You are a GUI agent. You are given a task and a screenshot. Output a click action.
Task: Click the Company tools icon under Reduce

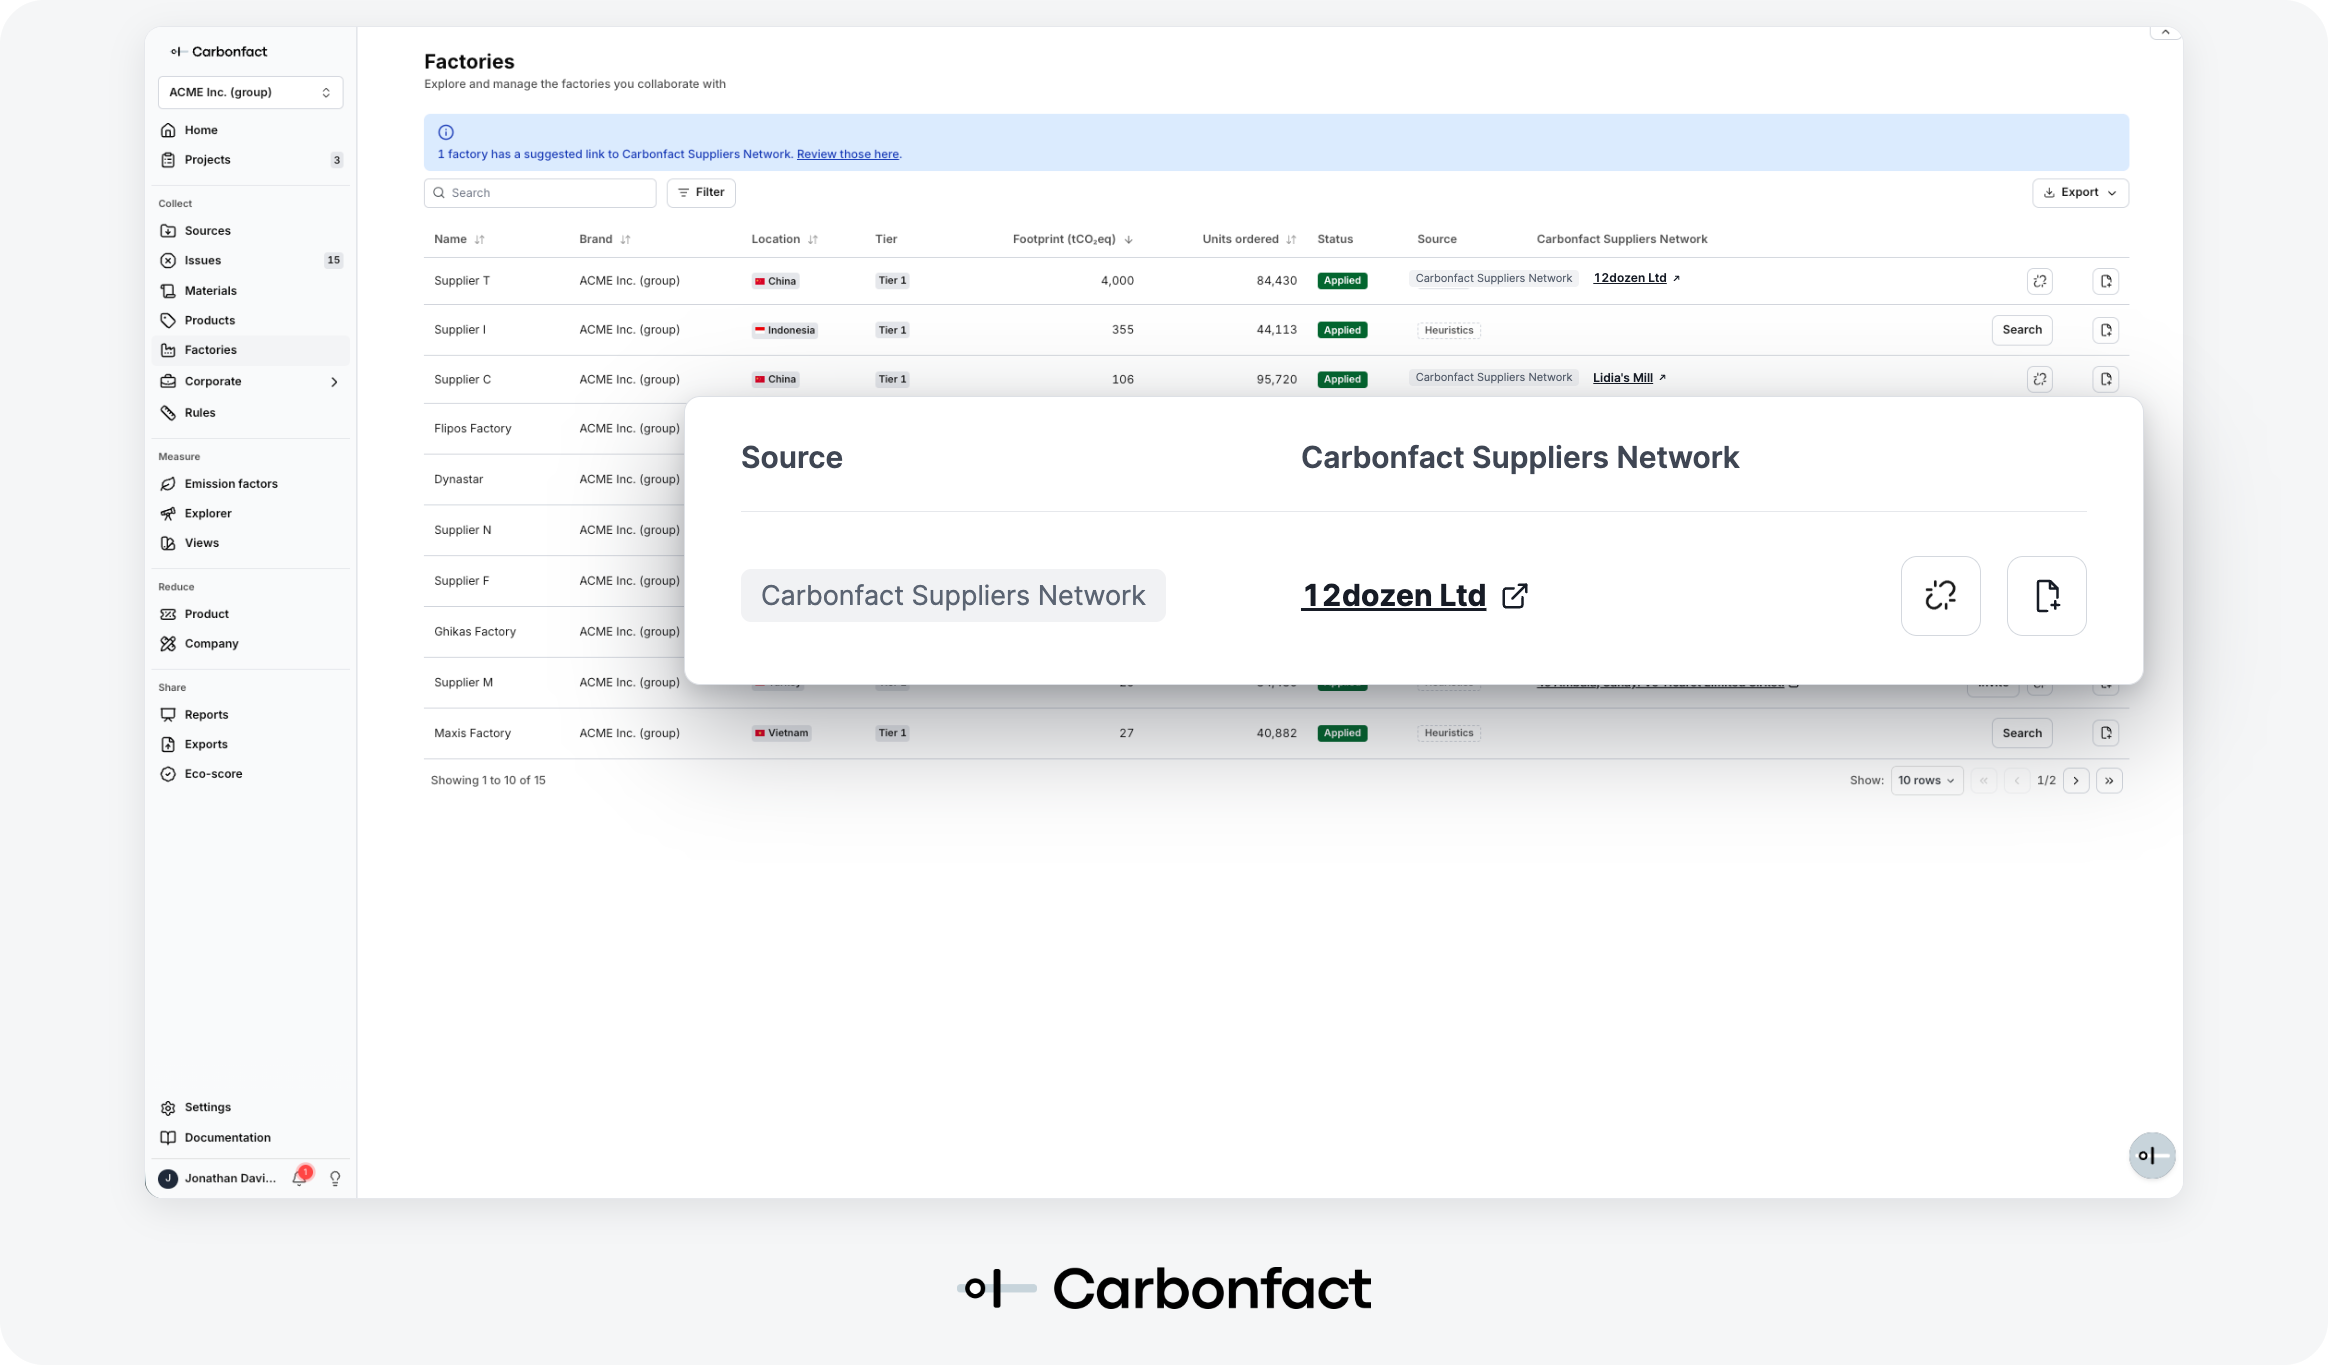tap(168, 644)
